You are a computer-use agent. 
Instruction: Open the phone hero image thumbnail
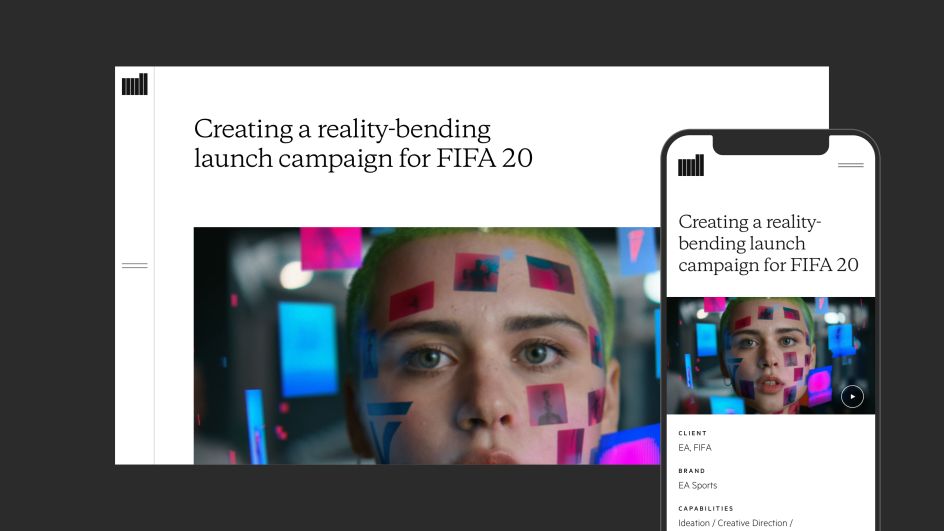(x=771, y=355)
